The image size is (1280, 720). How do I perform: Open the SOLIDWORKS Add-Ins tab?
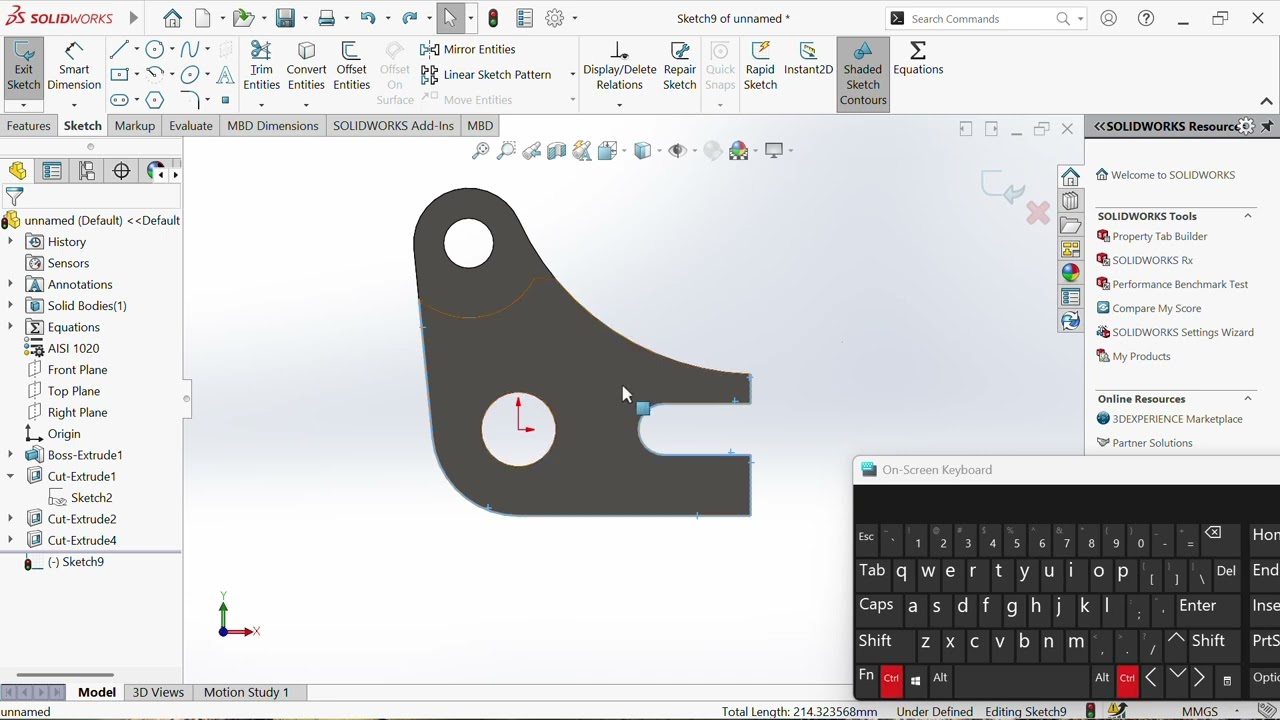click(x=393, y=126)
